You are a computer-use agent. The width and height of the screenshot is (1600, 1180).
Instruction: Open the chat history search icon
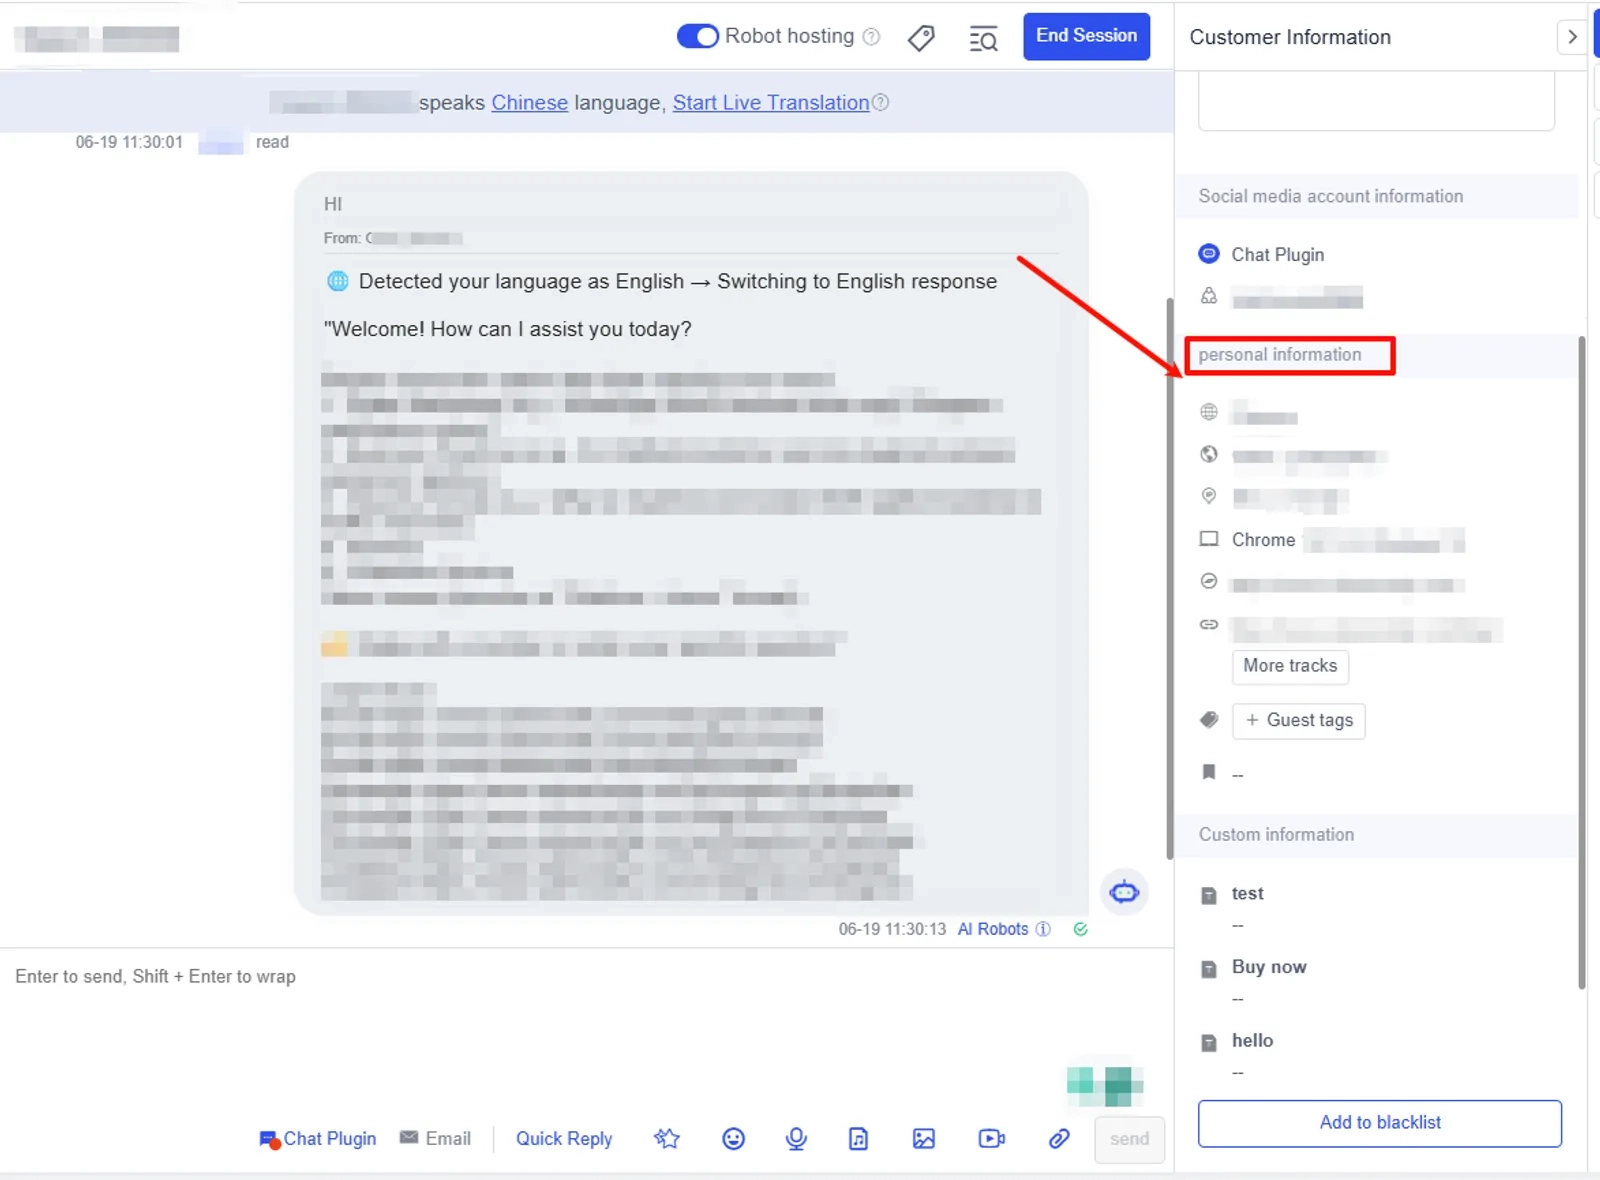(x=983, y=38)
